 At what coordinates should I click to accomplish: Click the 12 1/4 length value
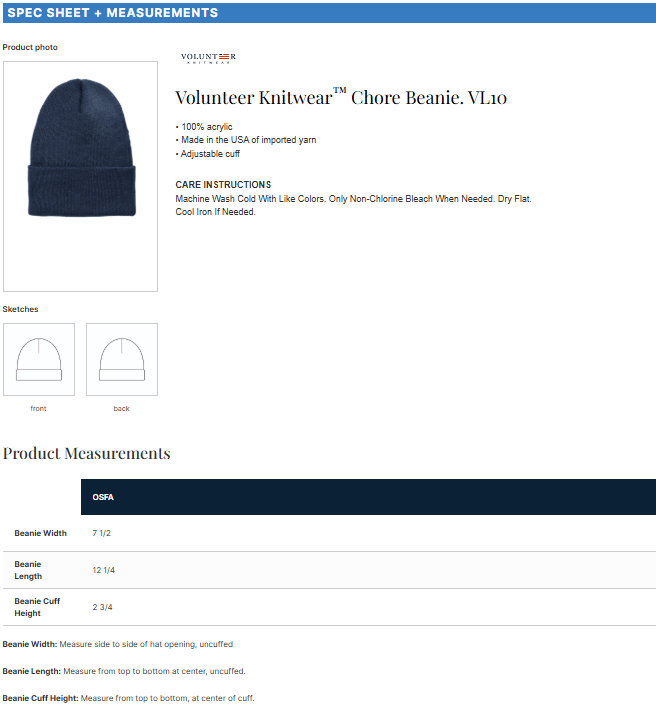click(103, 570)
